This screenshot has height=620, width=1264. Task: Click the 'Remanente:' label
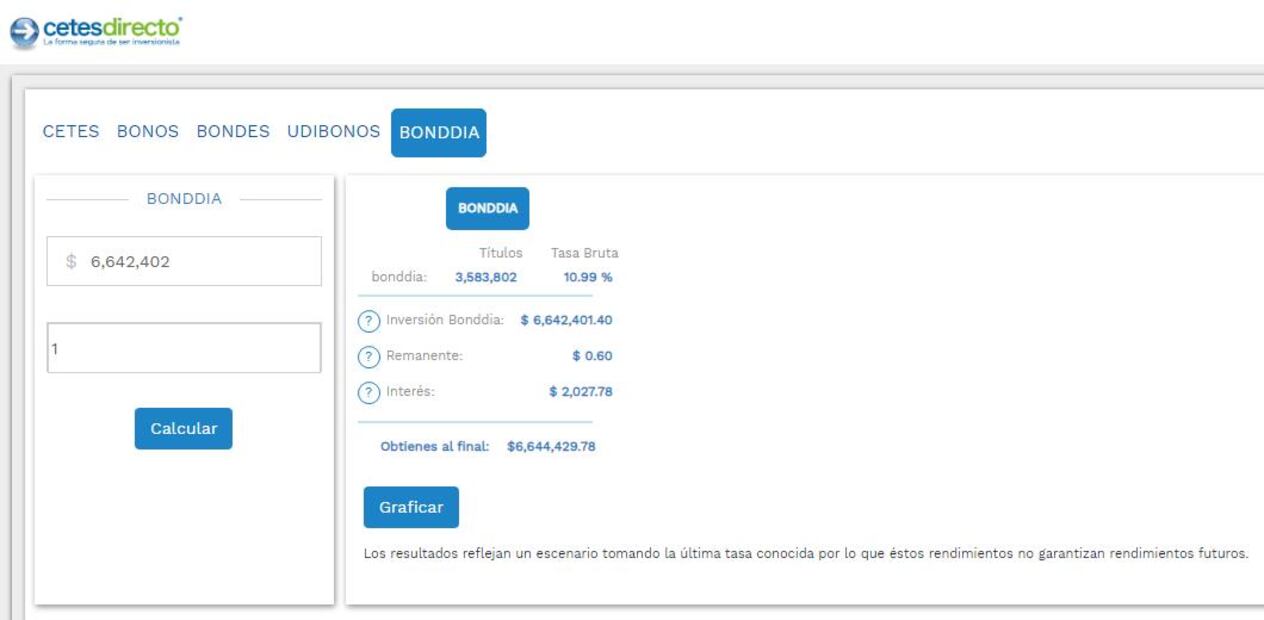(425, 356)
